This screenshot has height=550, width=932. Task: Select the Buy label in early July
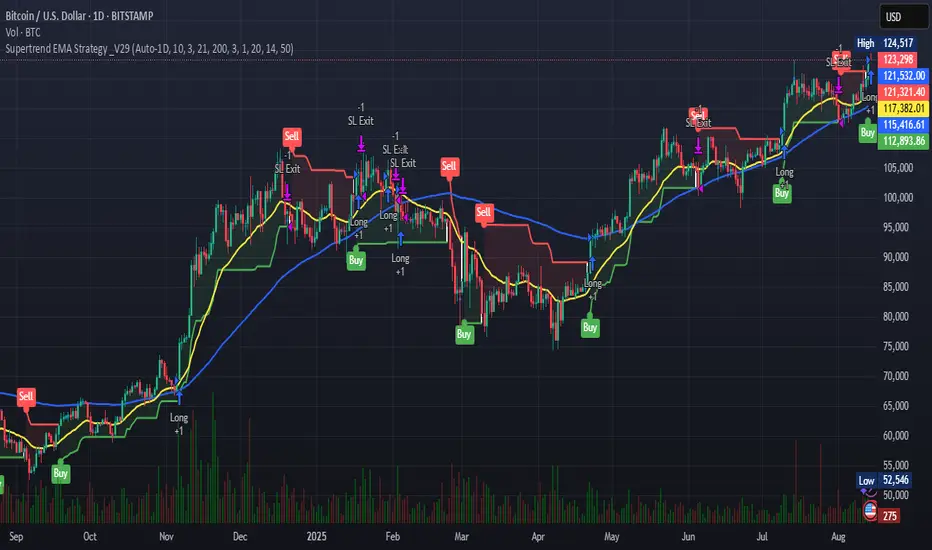pos(782,193)
